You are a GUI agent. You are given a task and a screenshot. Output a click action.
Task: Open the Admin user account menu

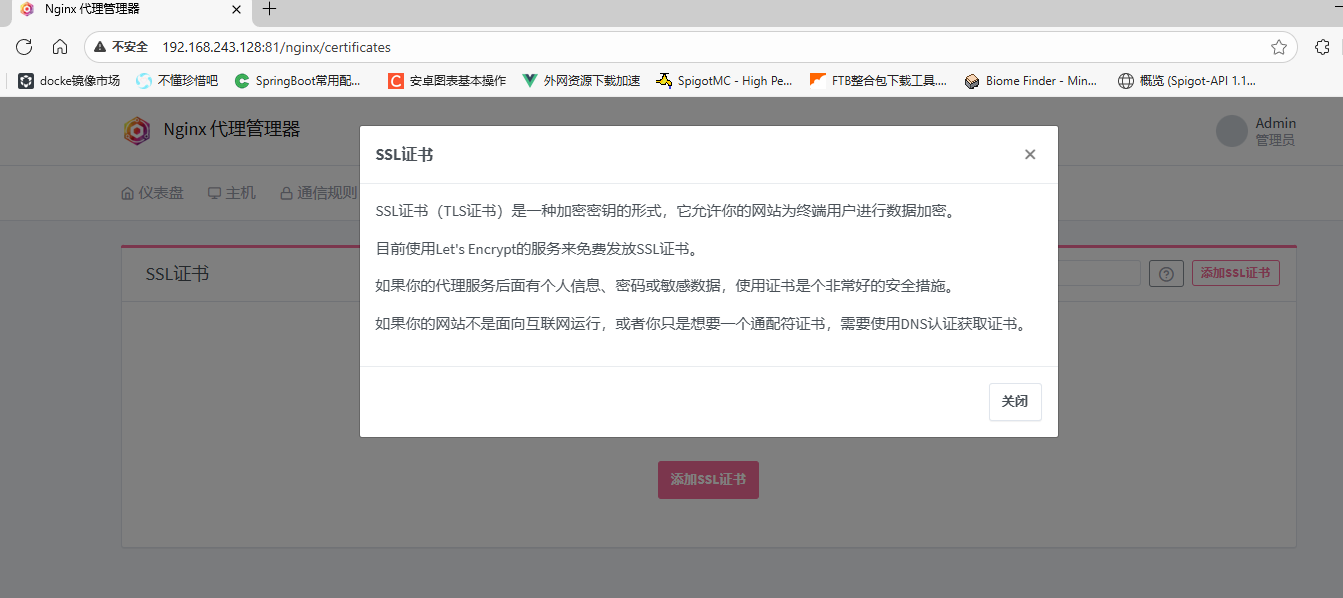click(x=1256, y=131)
